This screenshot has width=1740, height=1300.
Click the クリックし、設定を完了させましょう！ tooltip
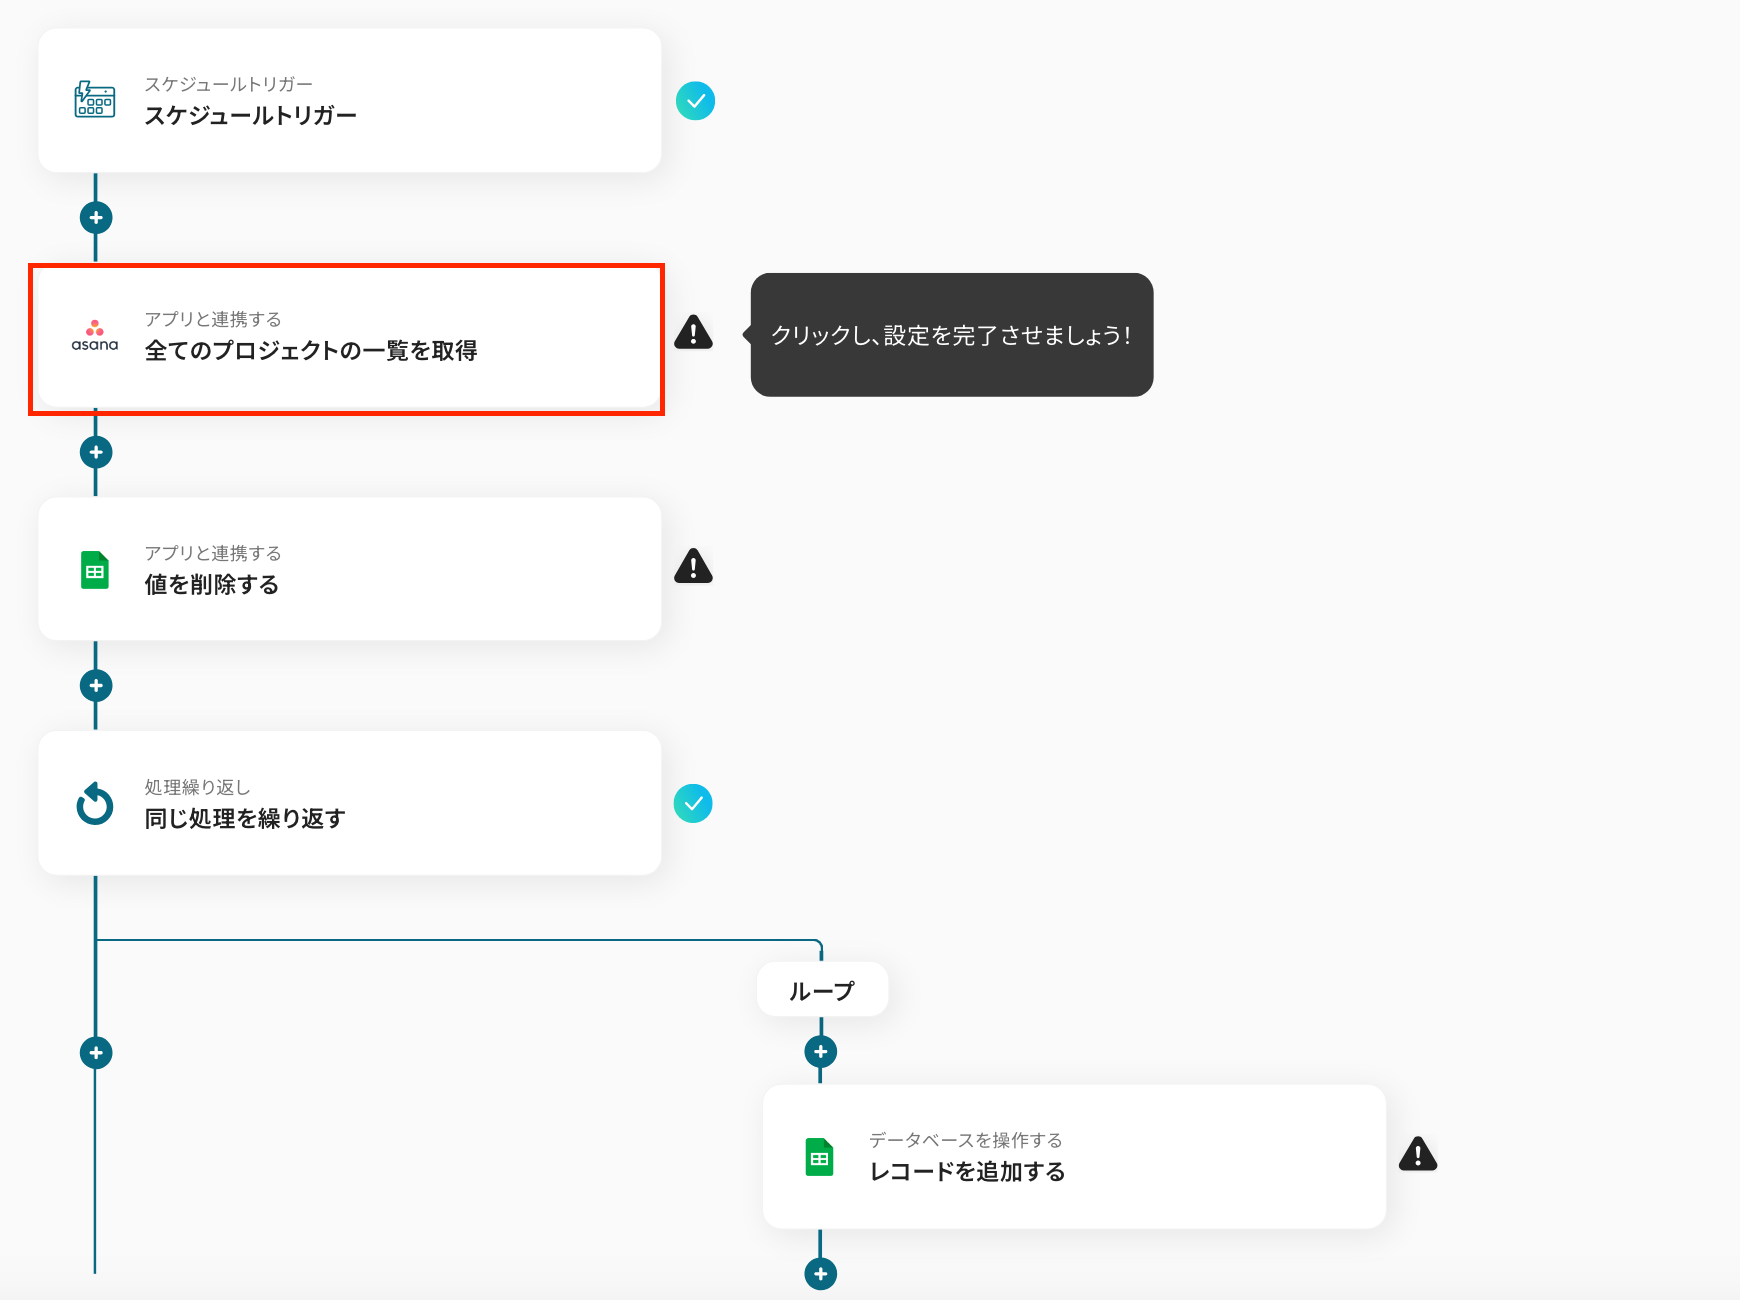tap(952, 335)
